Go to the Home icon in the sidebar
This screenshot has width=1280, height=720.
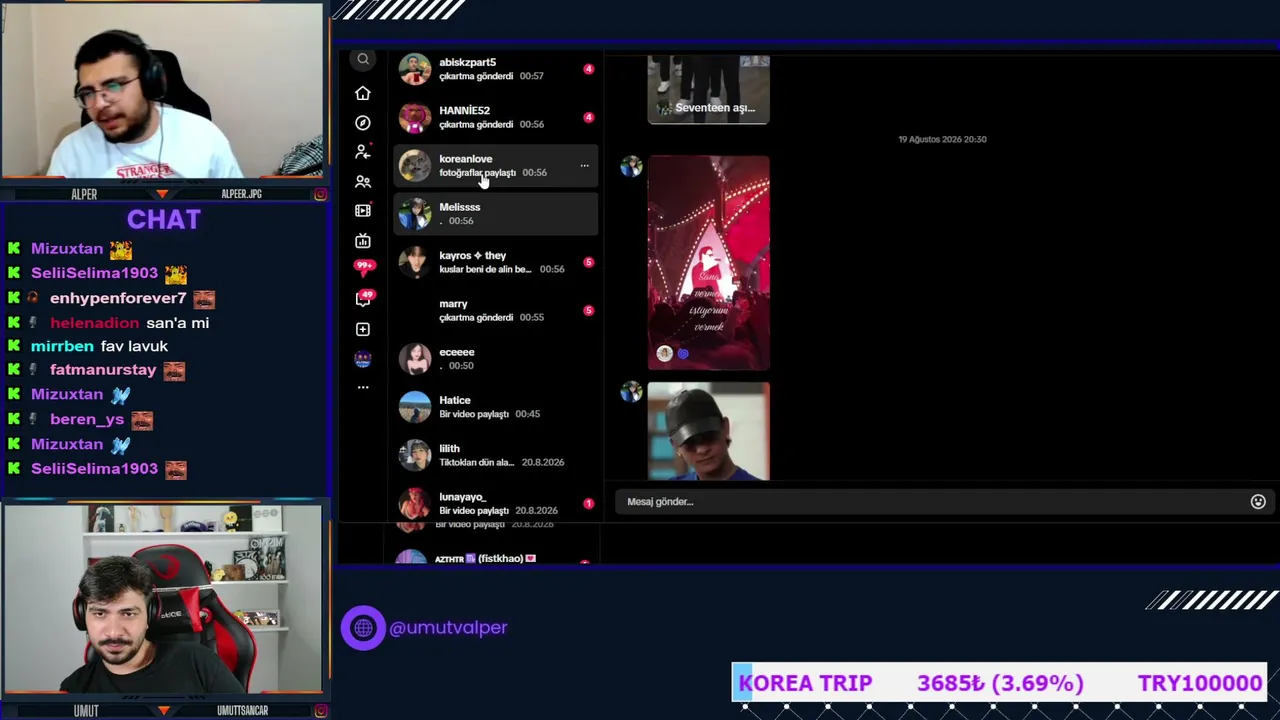[363, 93]
